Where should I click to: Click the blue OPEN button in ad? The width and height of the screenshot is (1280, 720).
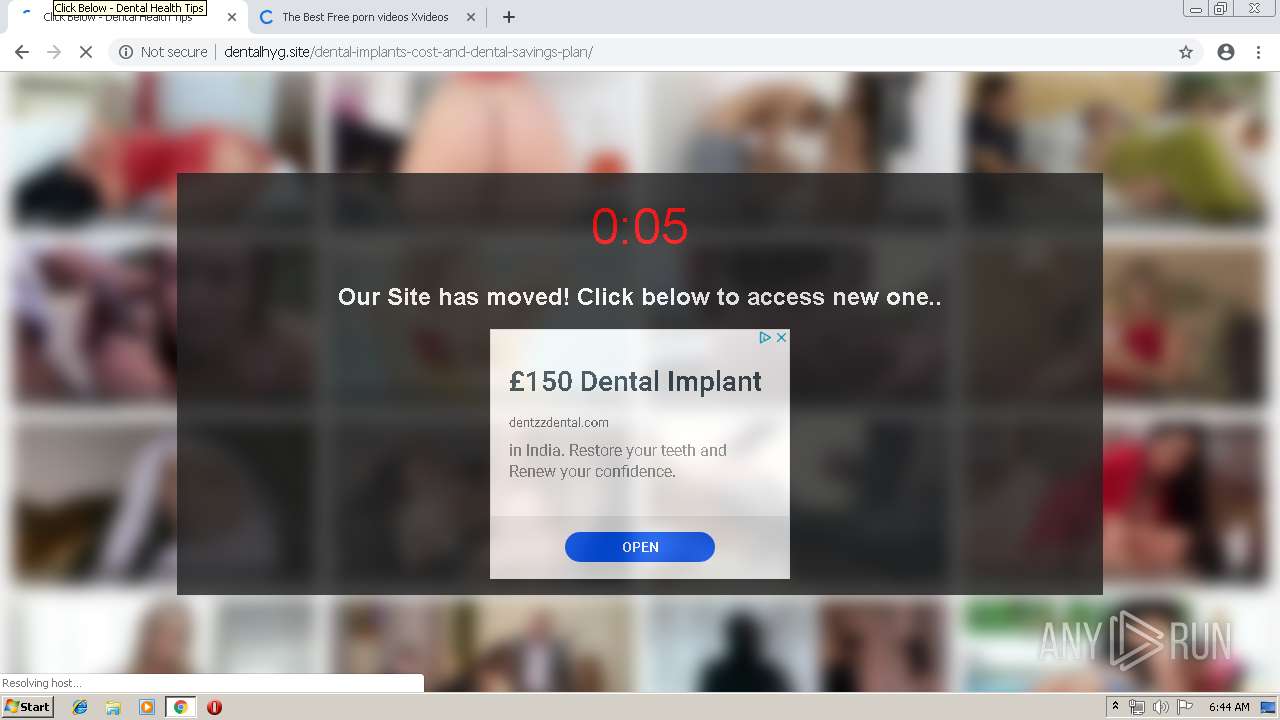pyautogui.click(x=640, y=547)
